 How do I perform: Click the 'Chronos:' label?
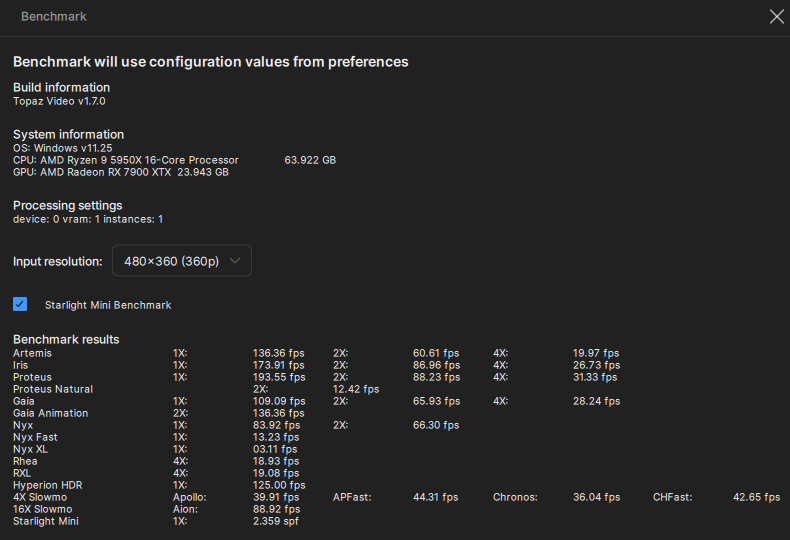[515, 498]
